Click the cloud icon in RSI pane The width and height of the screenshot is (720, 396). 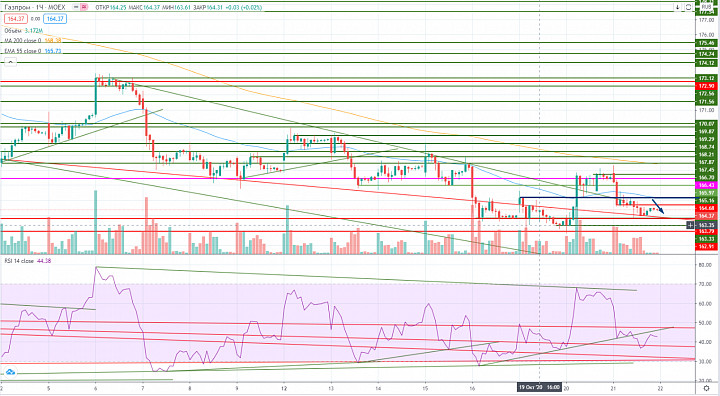pos(10,372)
